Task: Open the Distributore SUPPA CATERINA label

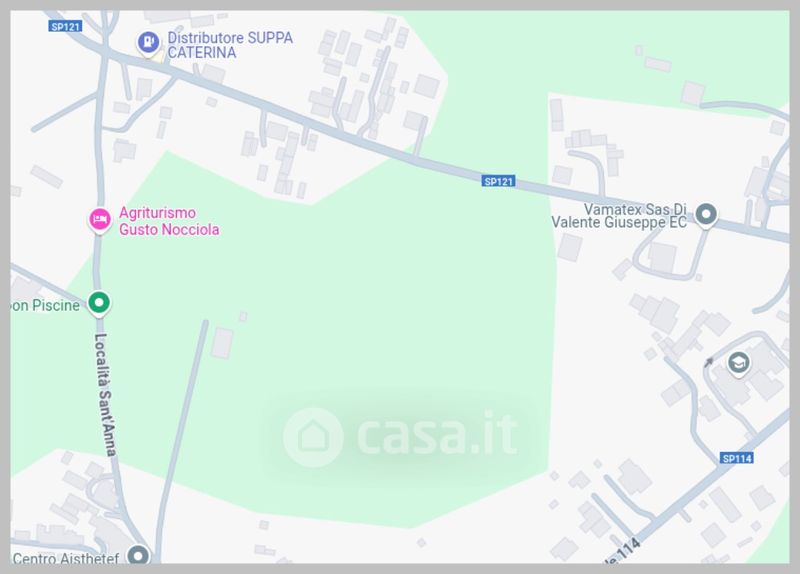Action: point(230,45)
